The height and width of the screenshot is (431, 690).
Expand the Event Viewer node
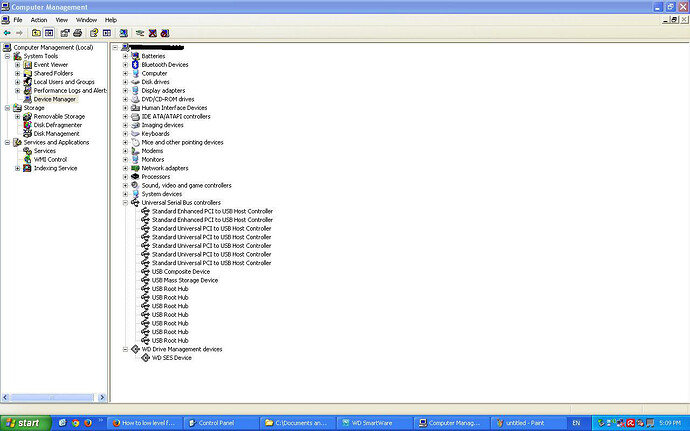18,65
